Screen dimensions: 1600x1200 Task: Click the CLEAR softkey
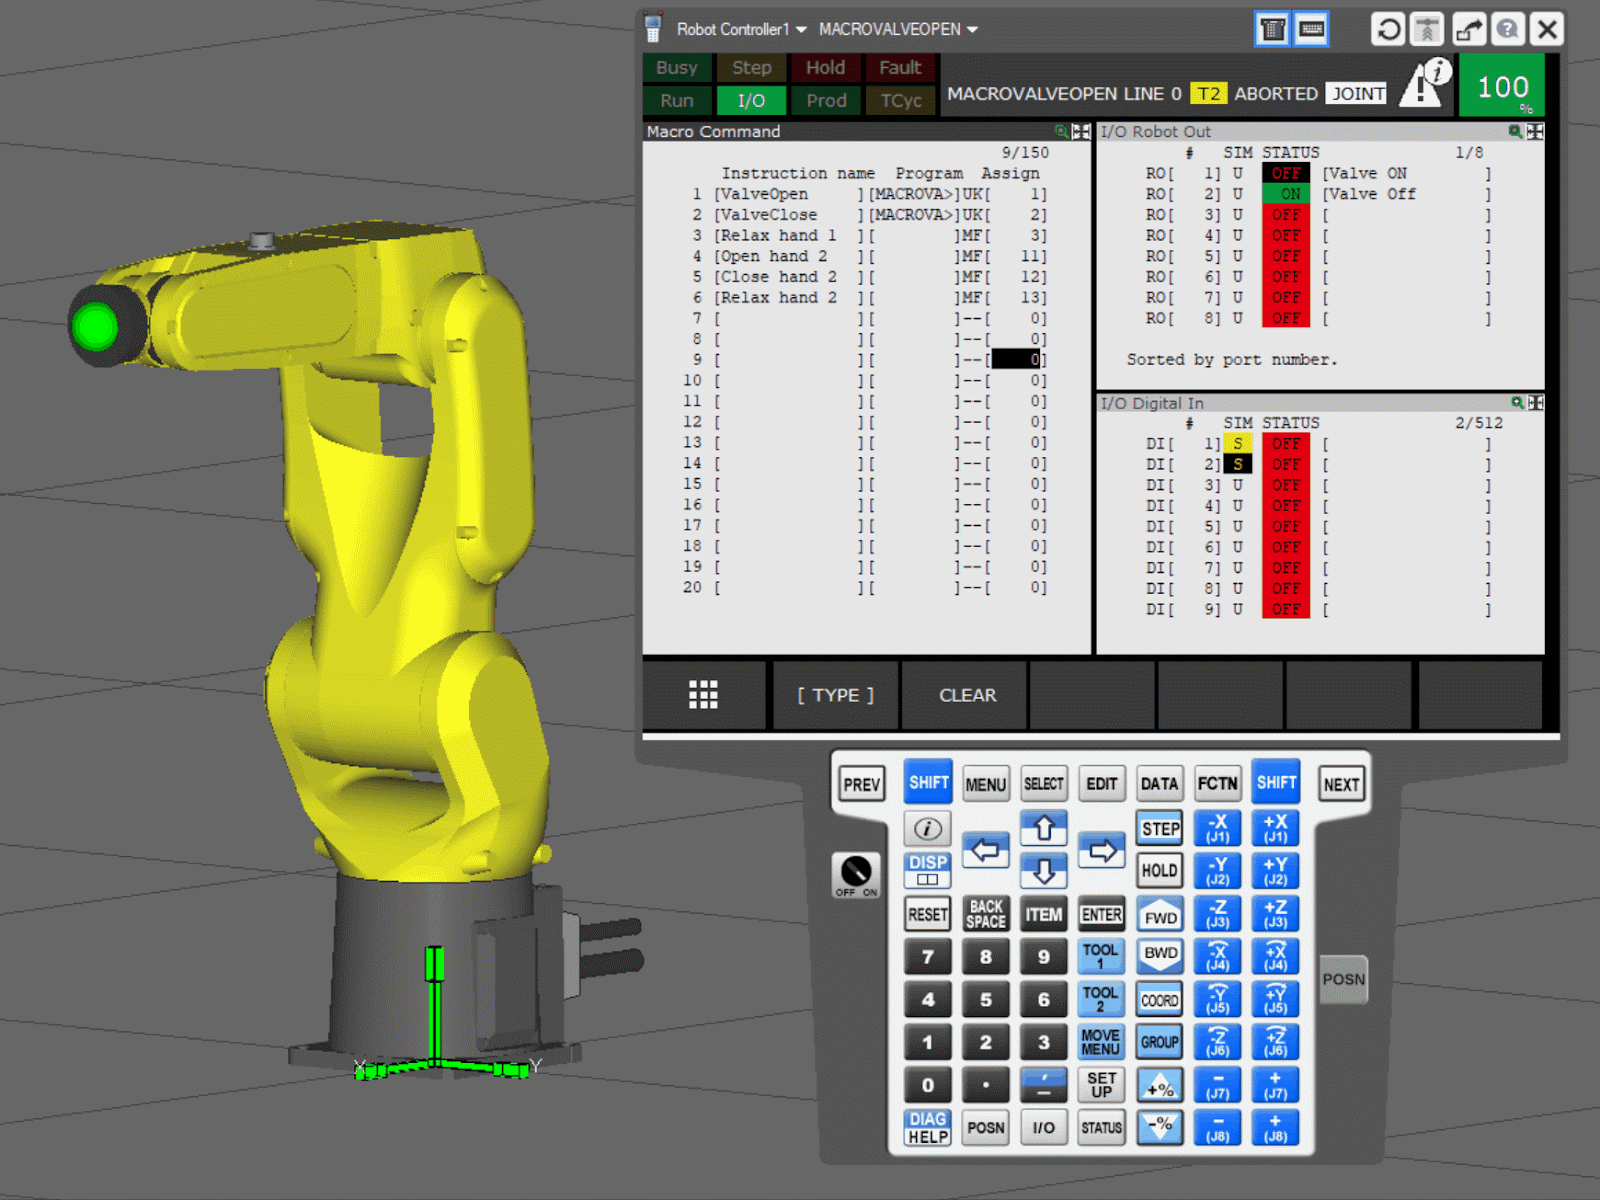(x=967, y=695)
